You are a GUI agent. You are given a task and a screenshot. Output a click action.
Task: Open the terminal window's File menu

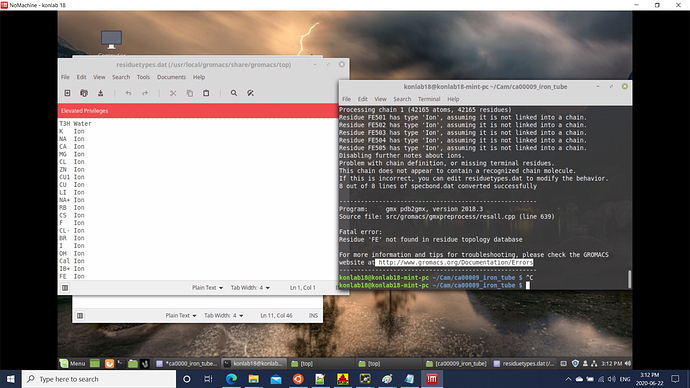coord(346,99)
